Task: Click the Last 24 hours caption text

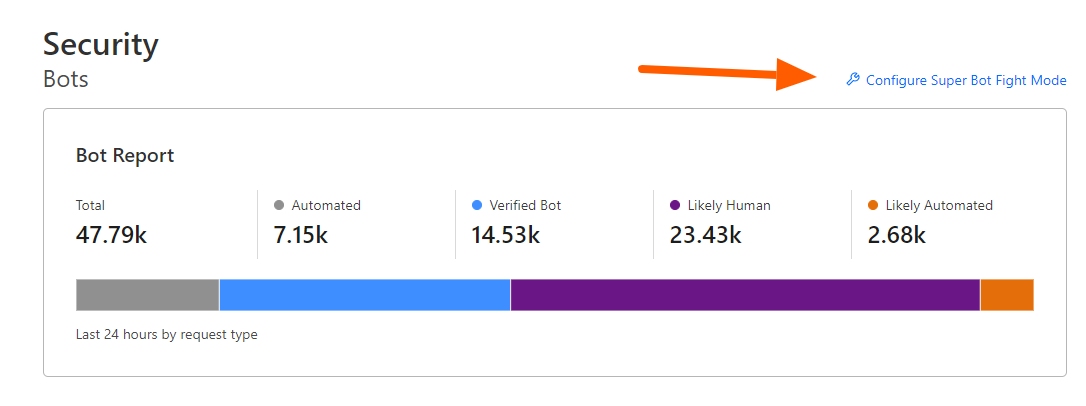Action: (x=167, y=335)
